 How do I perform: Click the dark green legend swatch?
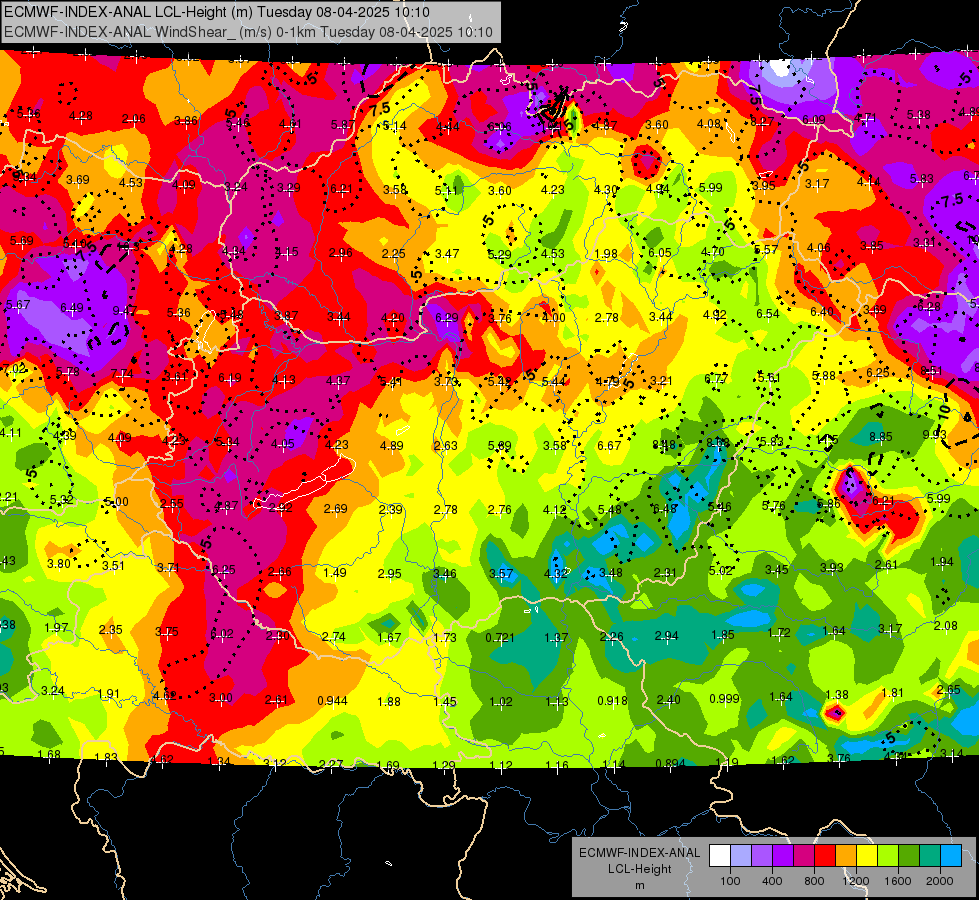[x=909, y=856]
